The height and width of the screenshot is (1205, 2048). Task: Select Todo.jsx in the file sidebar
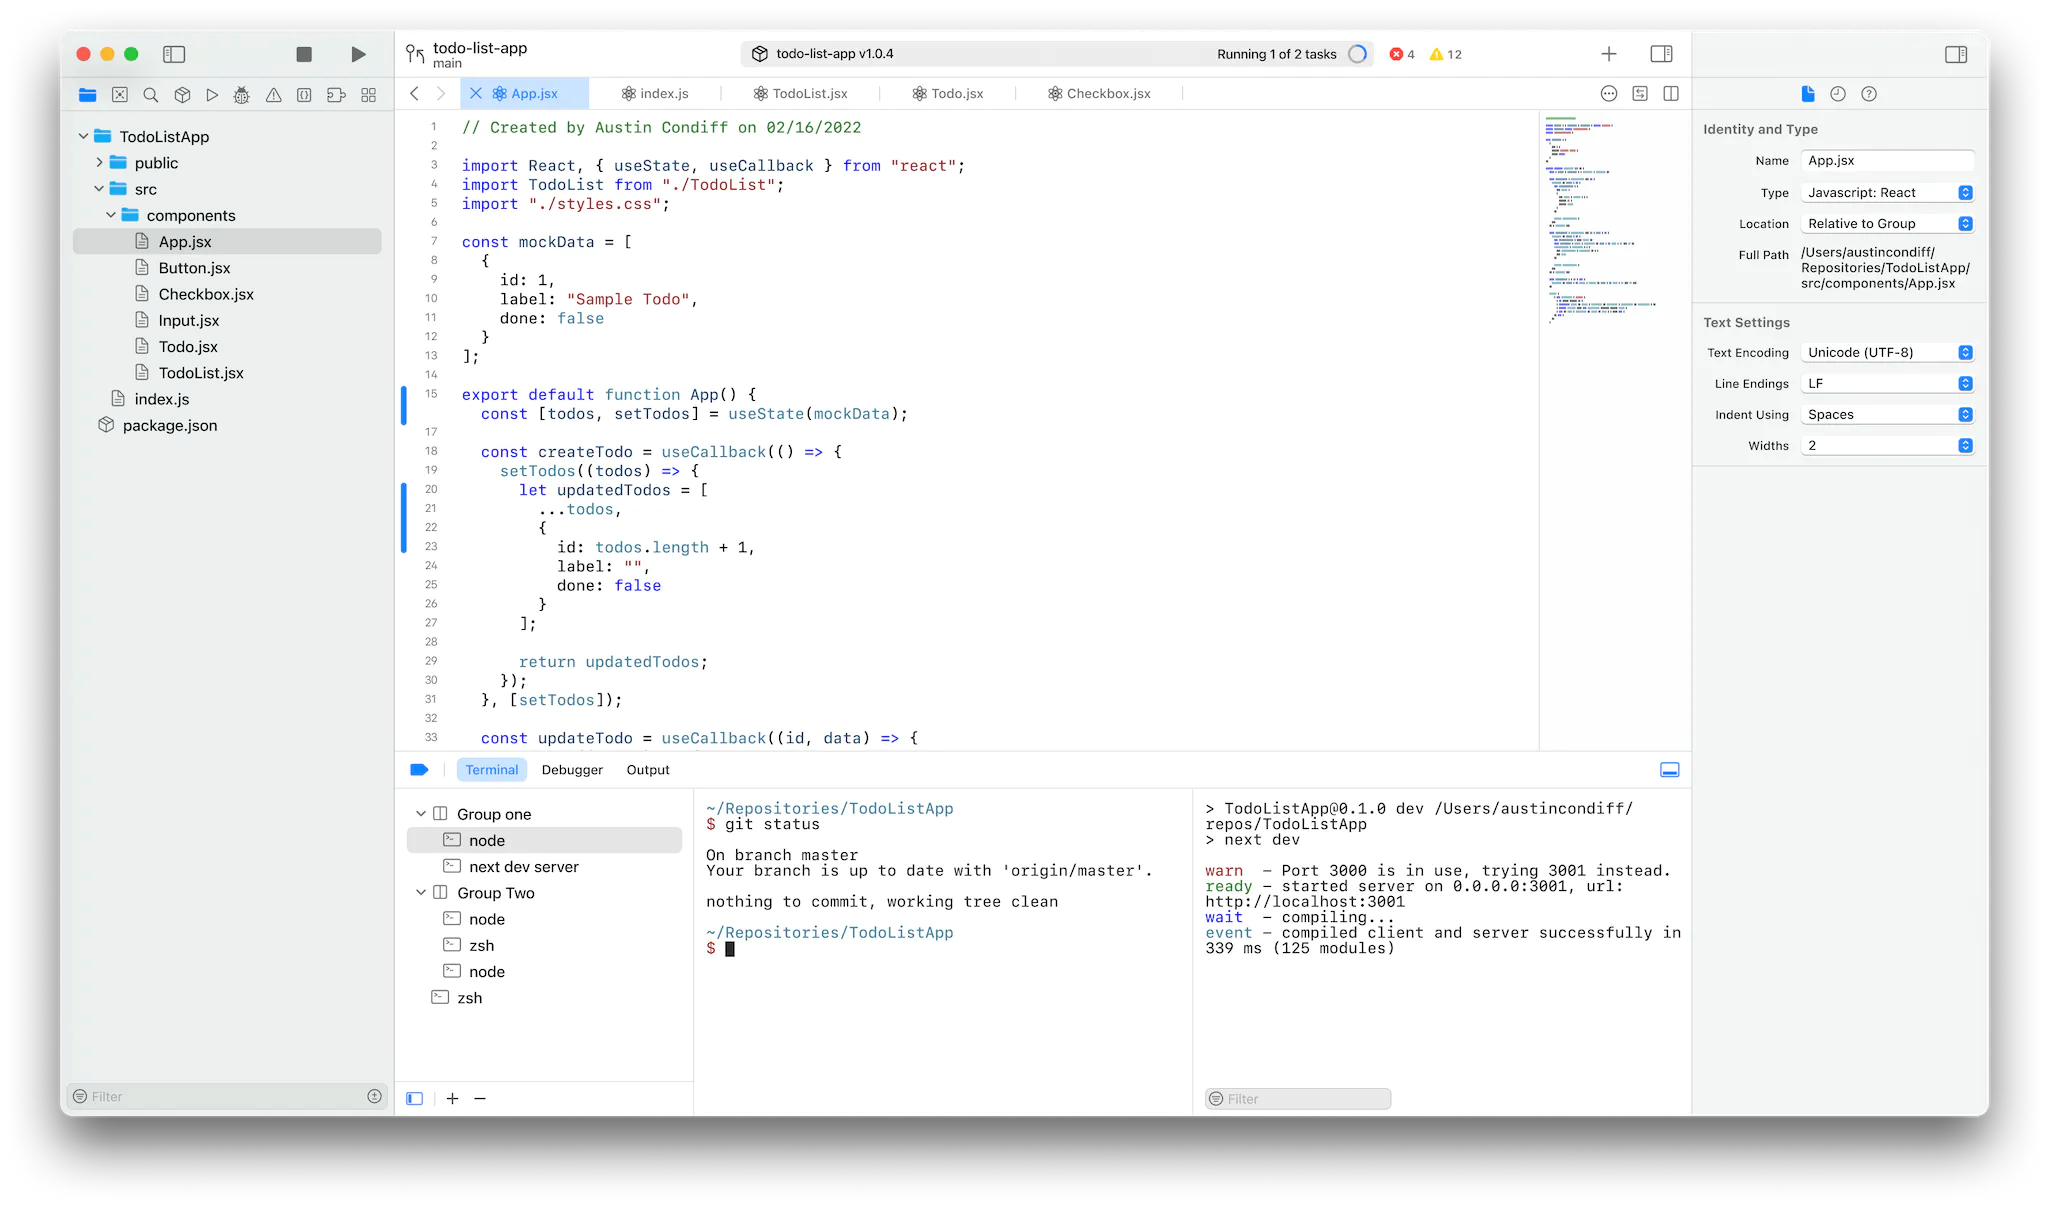(184, 346)
